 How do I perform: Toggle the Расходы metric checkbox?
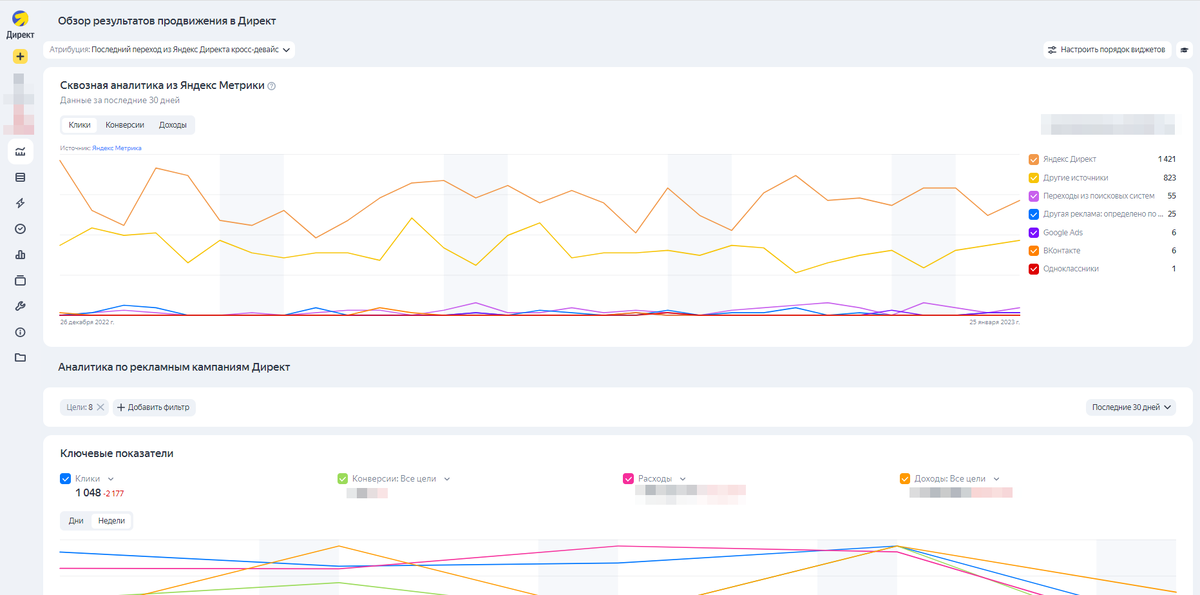point(628,479)
